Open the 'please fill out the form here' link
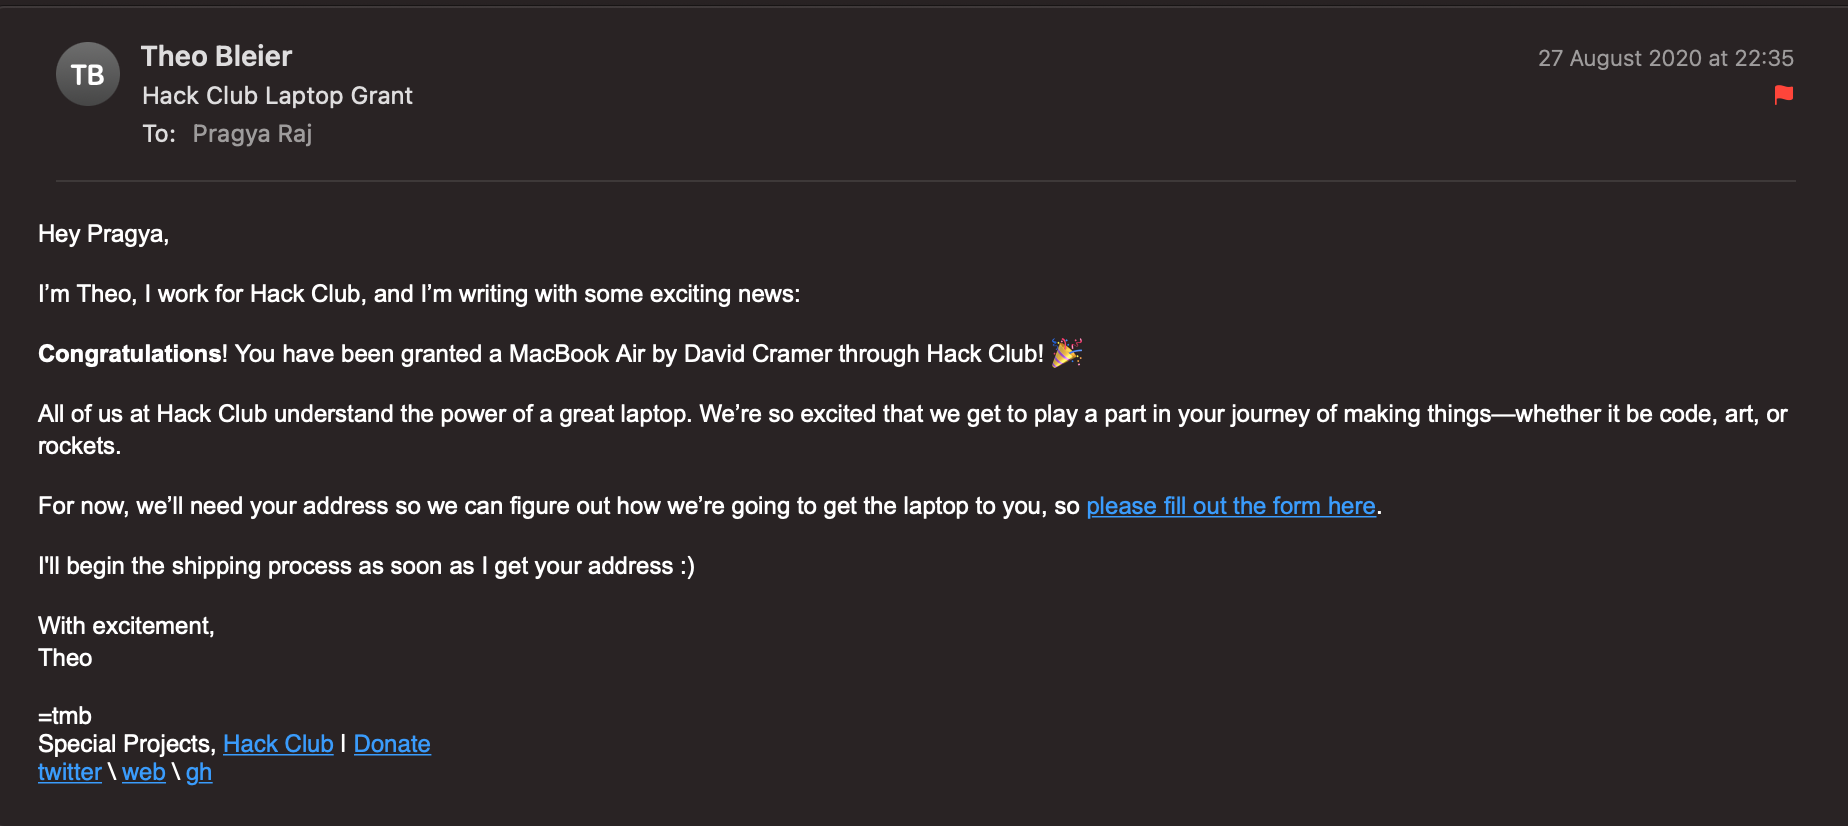The height and width of the screenshot is (826, 1848). point(1231,506)
